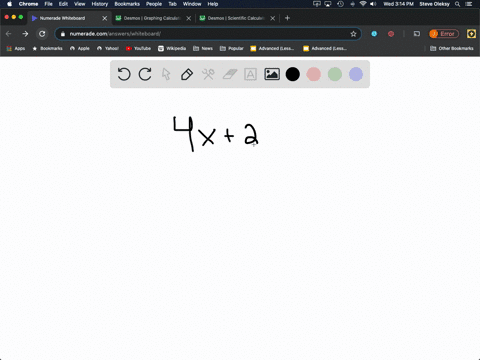Screen dimensions: 480x360
Task: Open the YouTube bookmark
Action: point(138,48)
